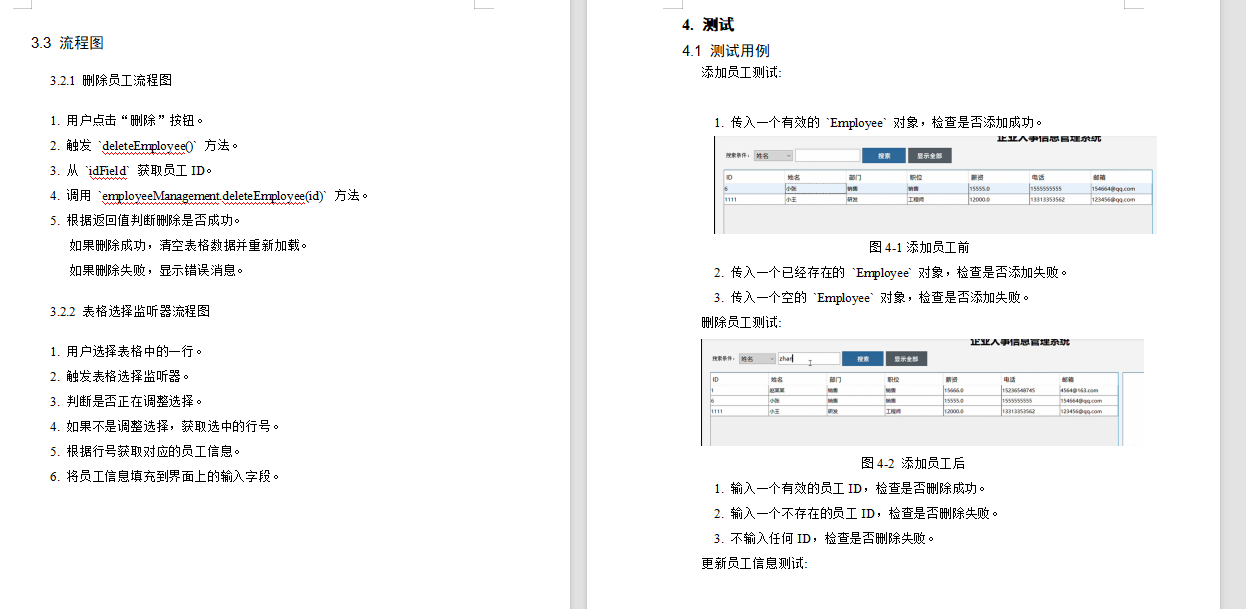The width and height of the screenshot is (1246, 609).
Task: Click the search input containing zhan
Action: pyautogui.click(x=809, y=358)
